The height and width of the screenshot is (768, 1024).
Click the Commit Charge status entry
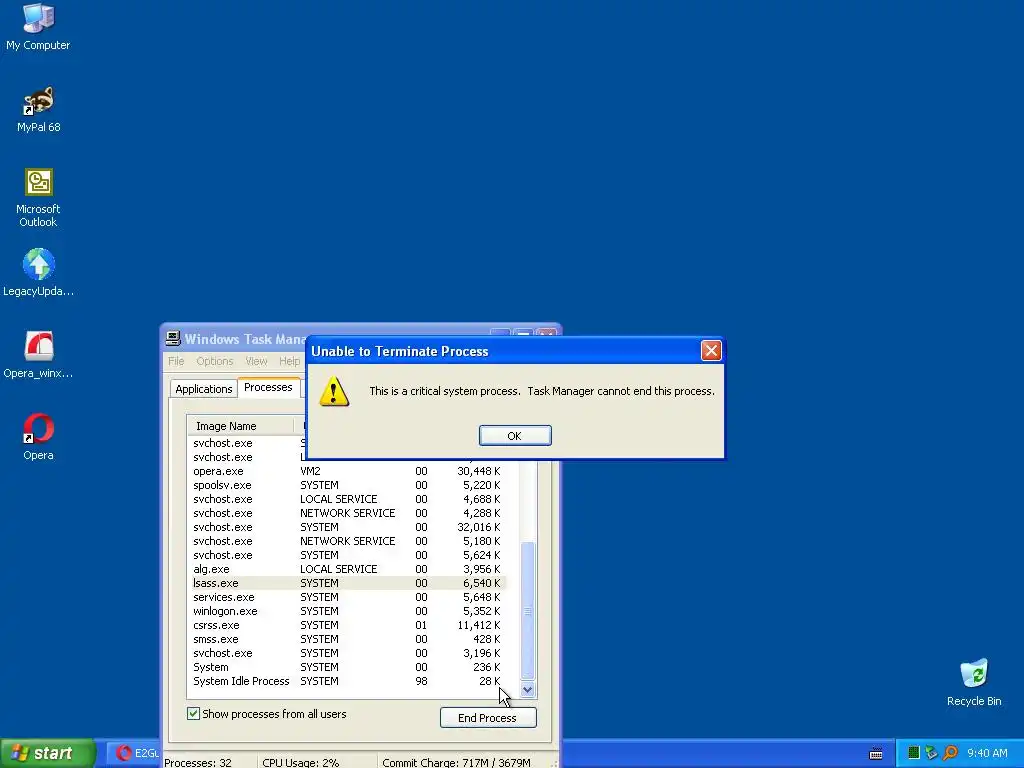[x=456, y=762]
